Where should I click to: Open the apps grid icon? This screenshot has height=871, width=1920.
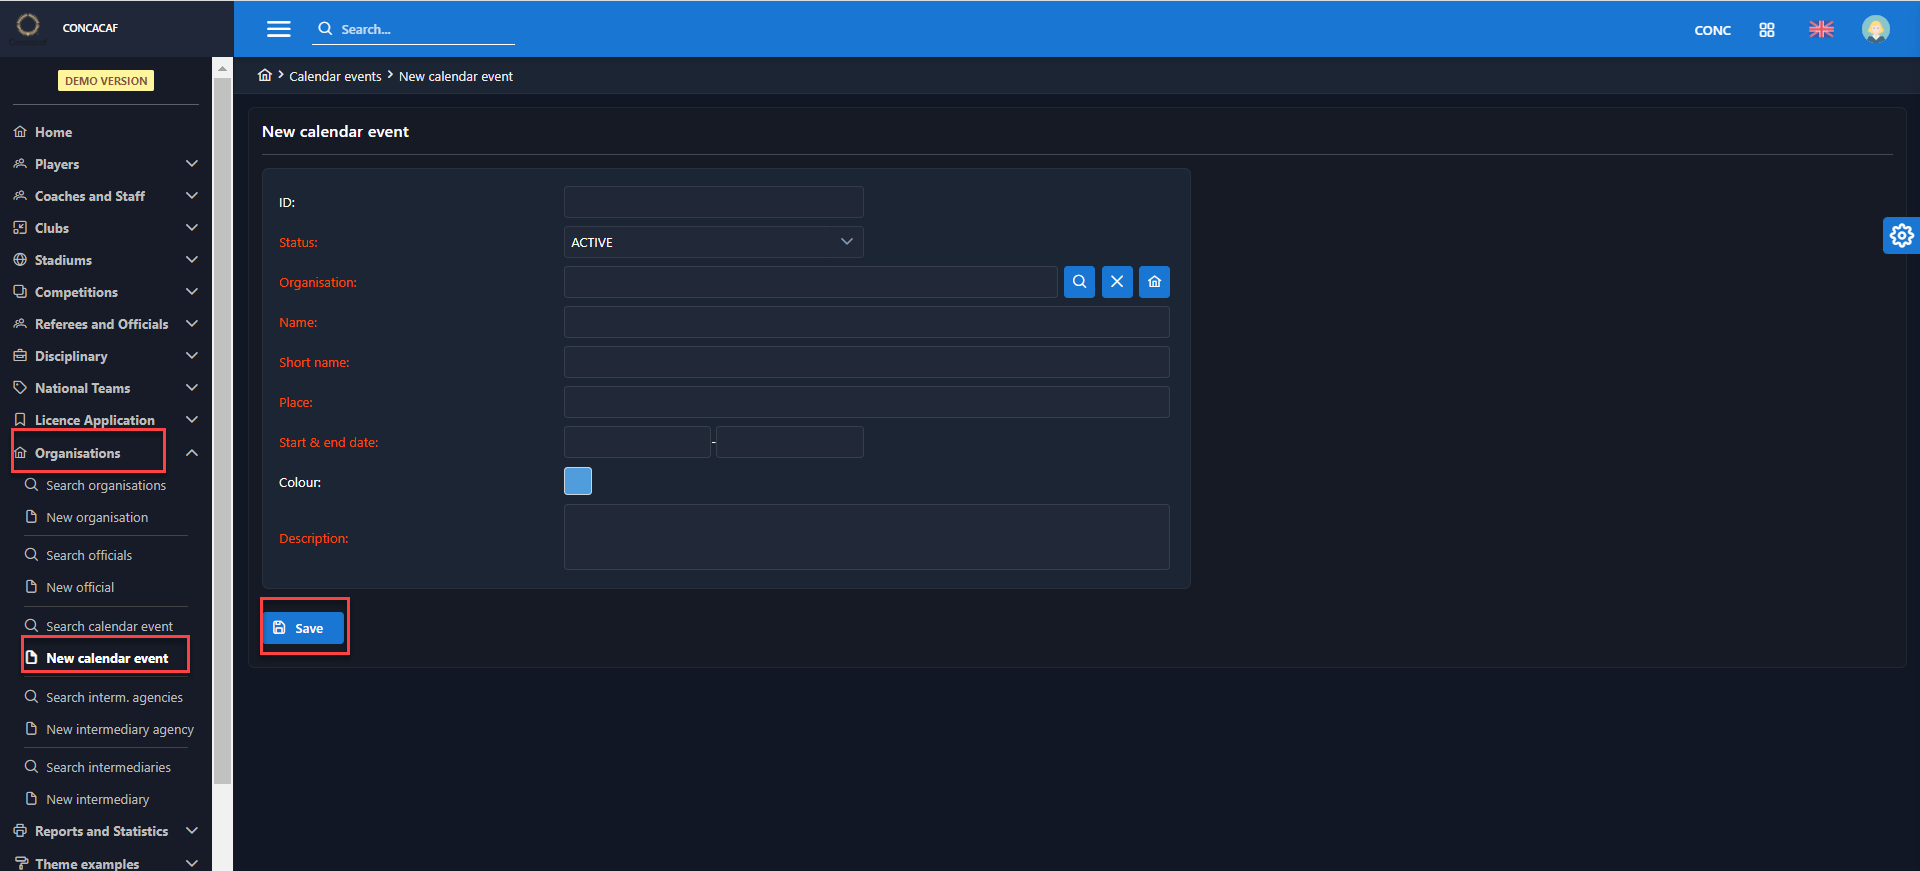1767,30
